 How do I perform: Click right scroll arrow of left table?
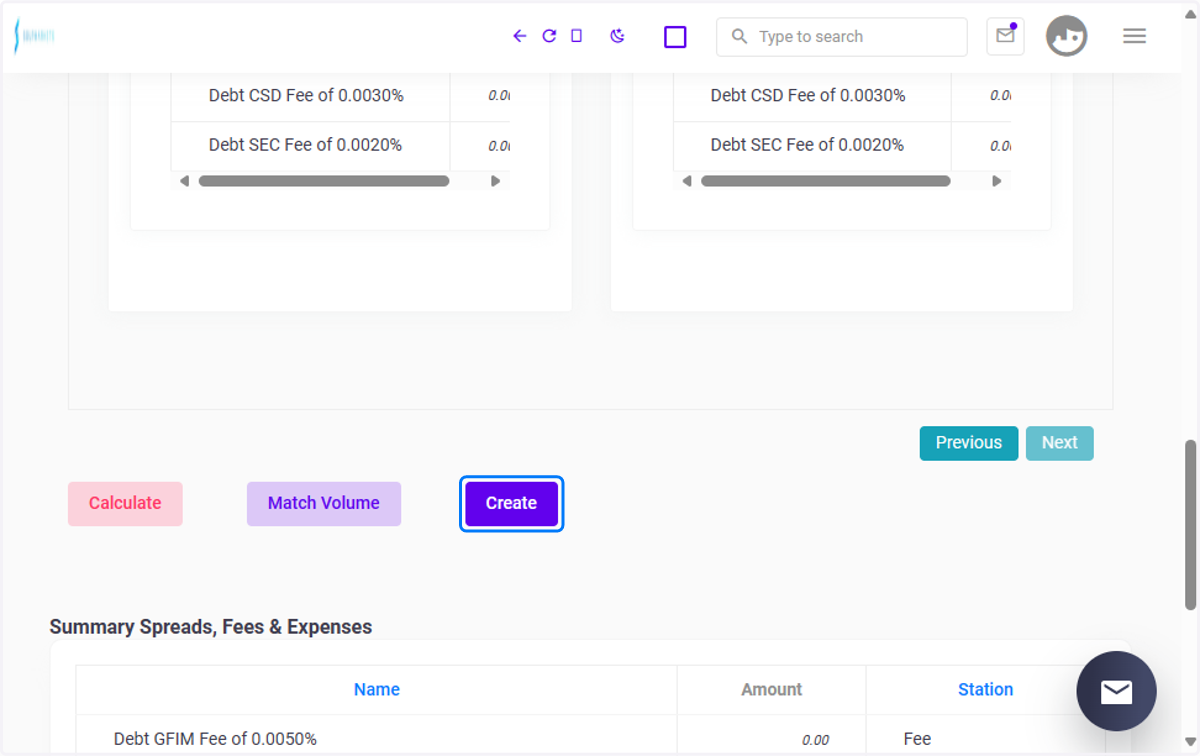tap(495, 181)
